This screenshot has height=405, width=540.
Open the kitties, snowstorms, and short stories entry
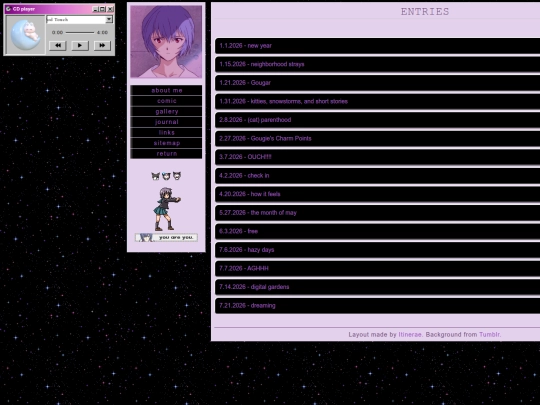coord(377,102)
